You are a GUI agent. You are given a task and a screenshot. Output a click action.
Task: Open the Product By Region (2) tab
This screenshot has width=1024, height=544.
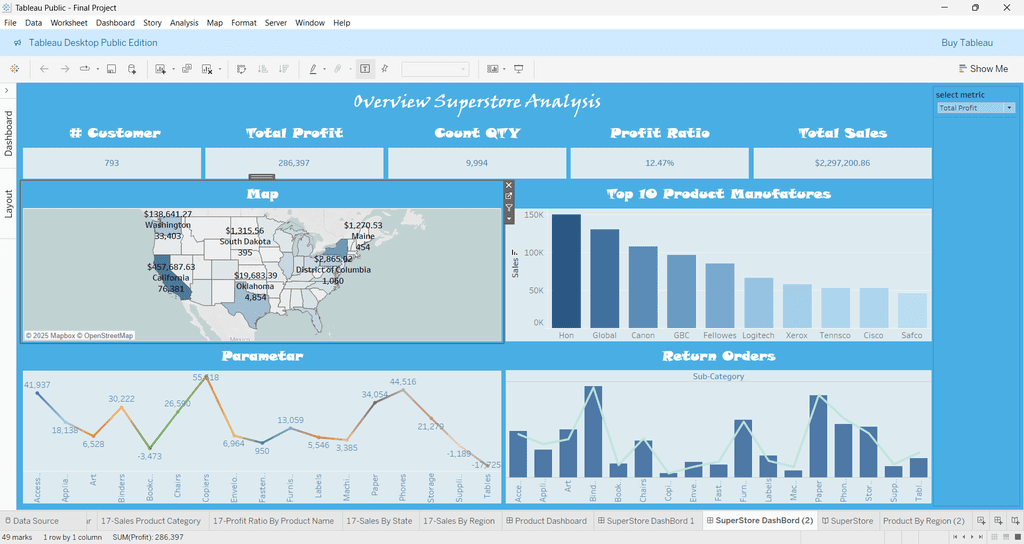(923, 520)
